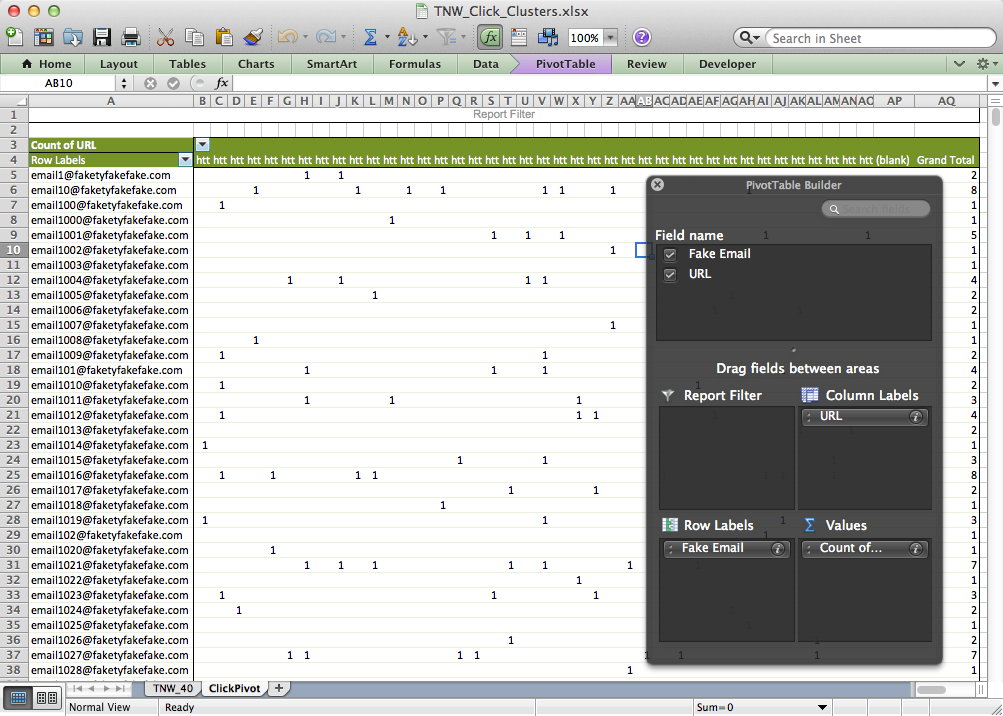This screenshot has height=716, width=1003.
Task: Click the info icon on Count of field
Action: pos(915,549)
